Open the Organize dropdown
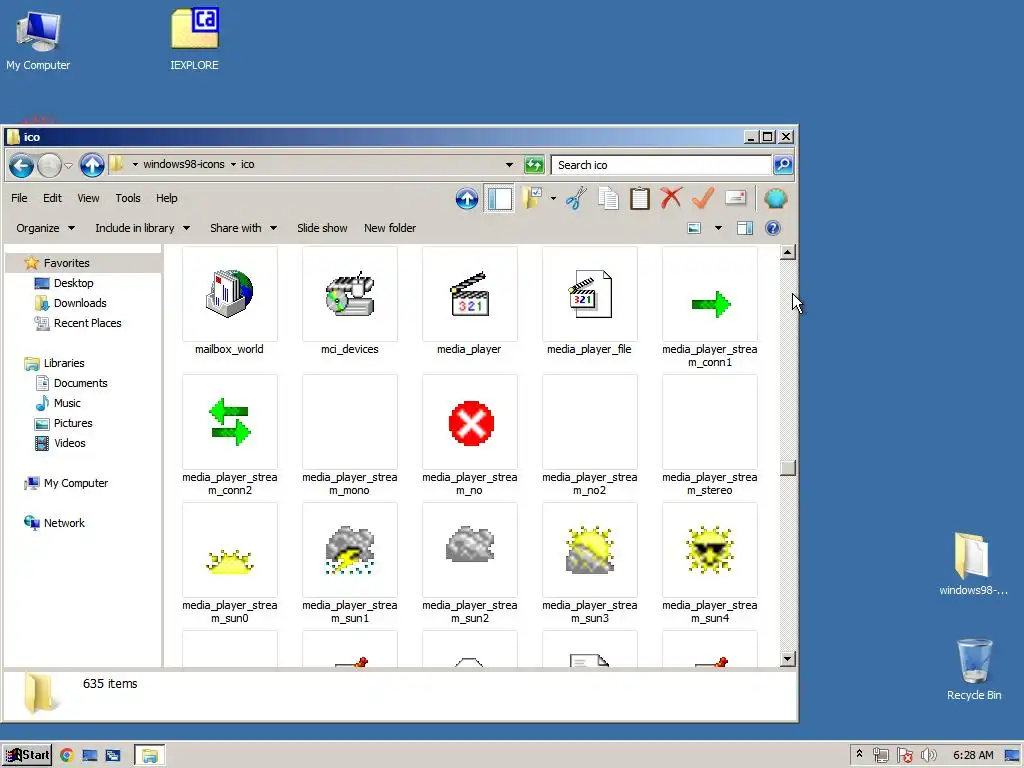This screenshot has height=768, width=1024. click(45, 228)
